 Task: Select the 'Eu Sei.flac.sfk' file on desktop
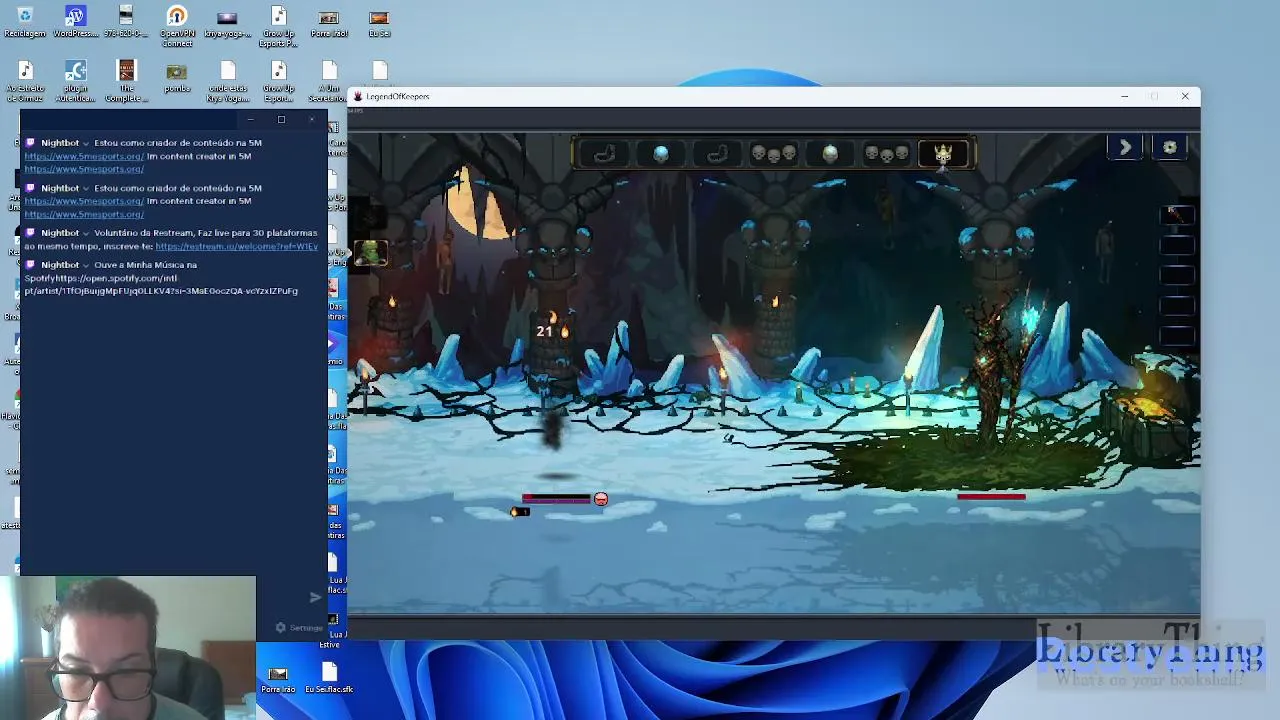pos(329,678)
